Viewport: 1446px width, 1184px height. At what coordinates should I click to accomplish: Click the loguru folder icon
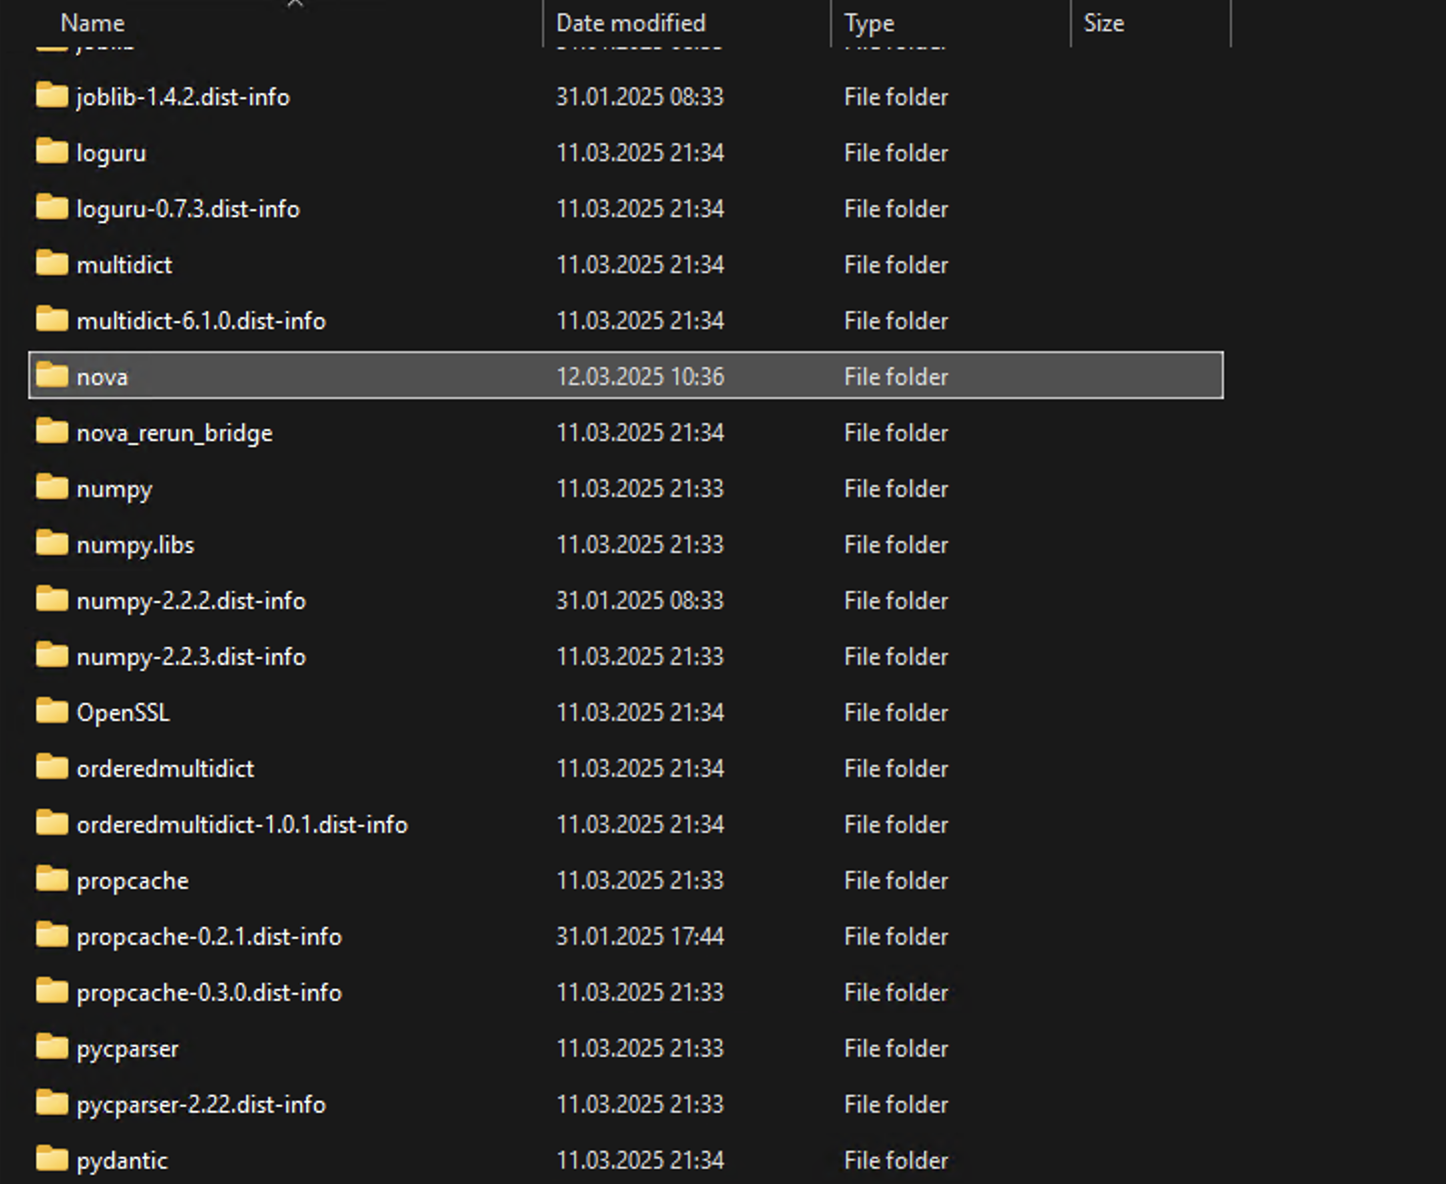pyautogui.click(x=51, y=152)
